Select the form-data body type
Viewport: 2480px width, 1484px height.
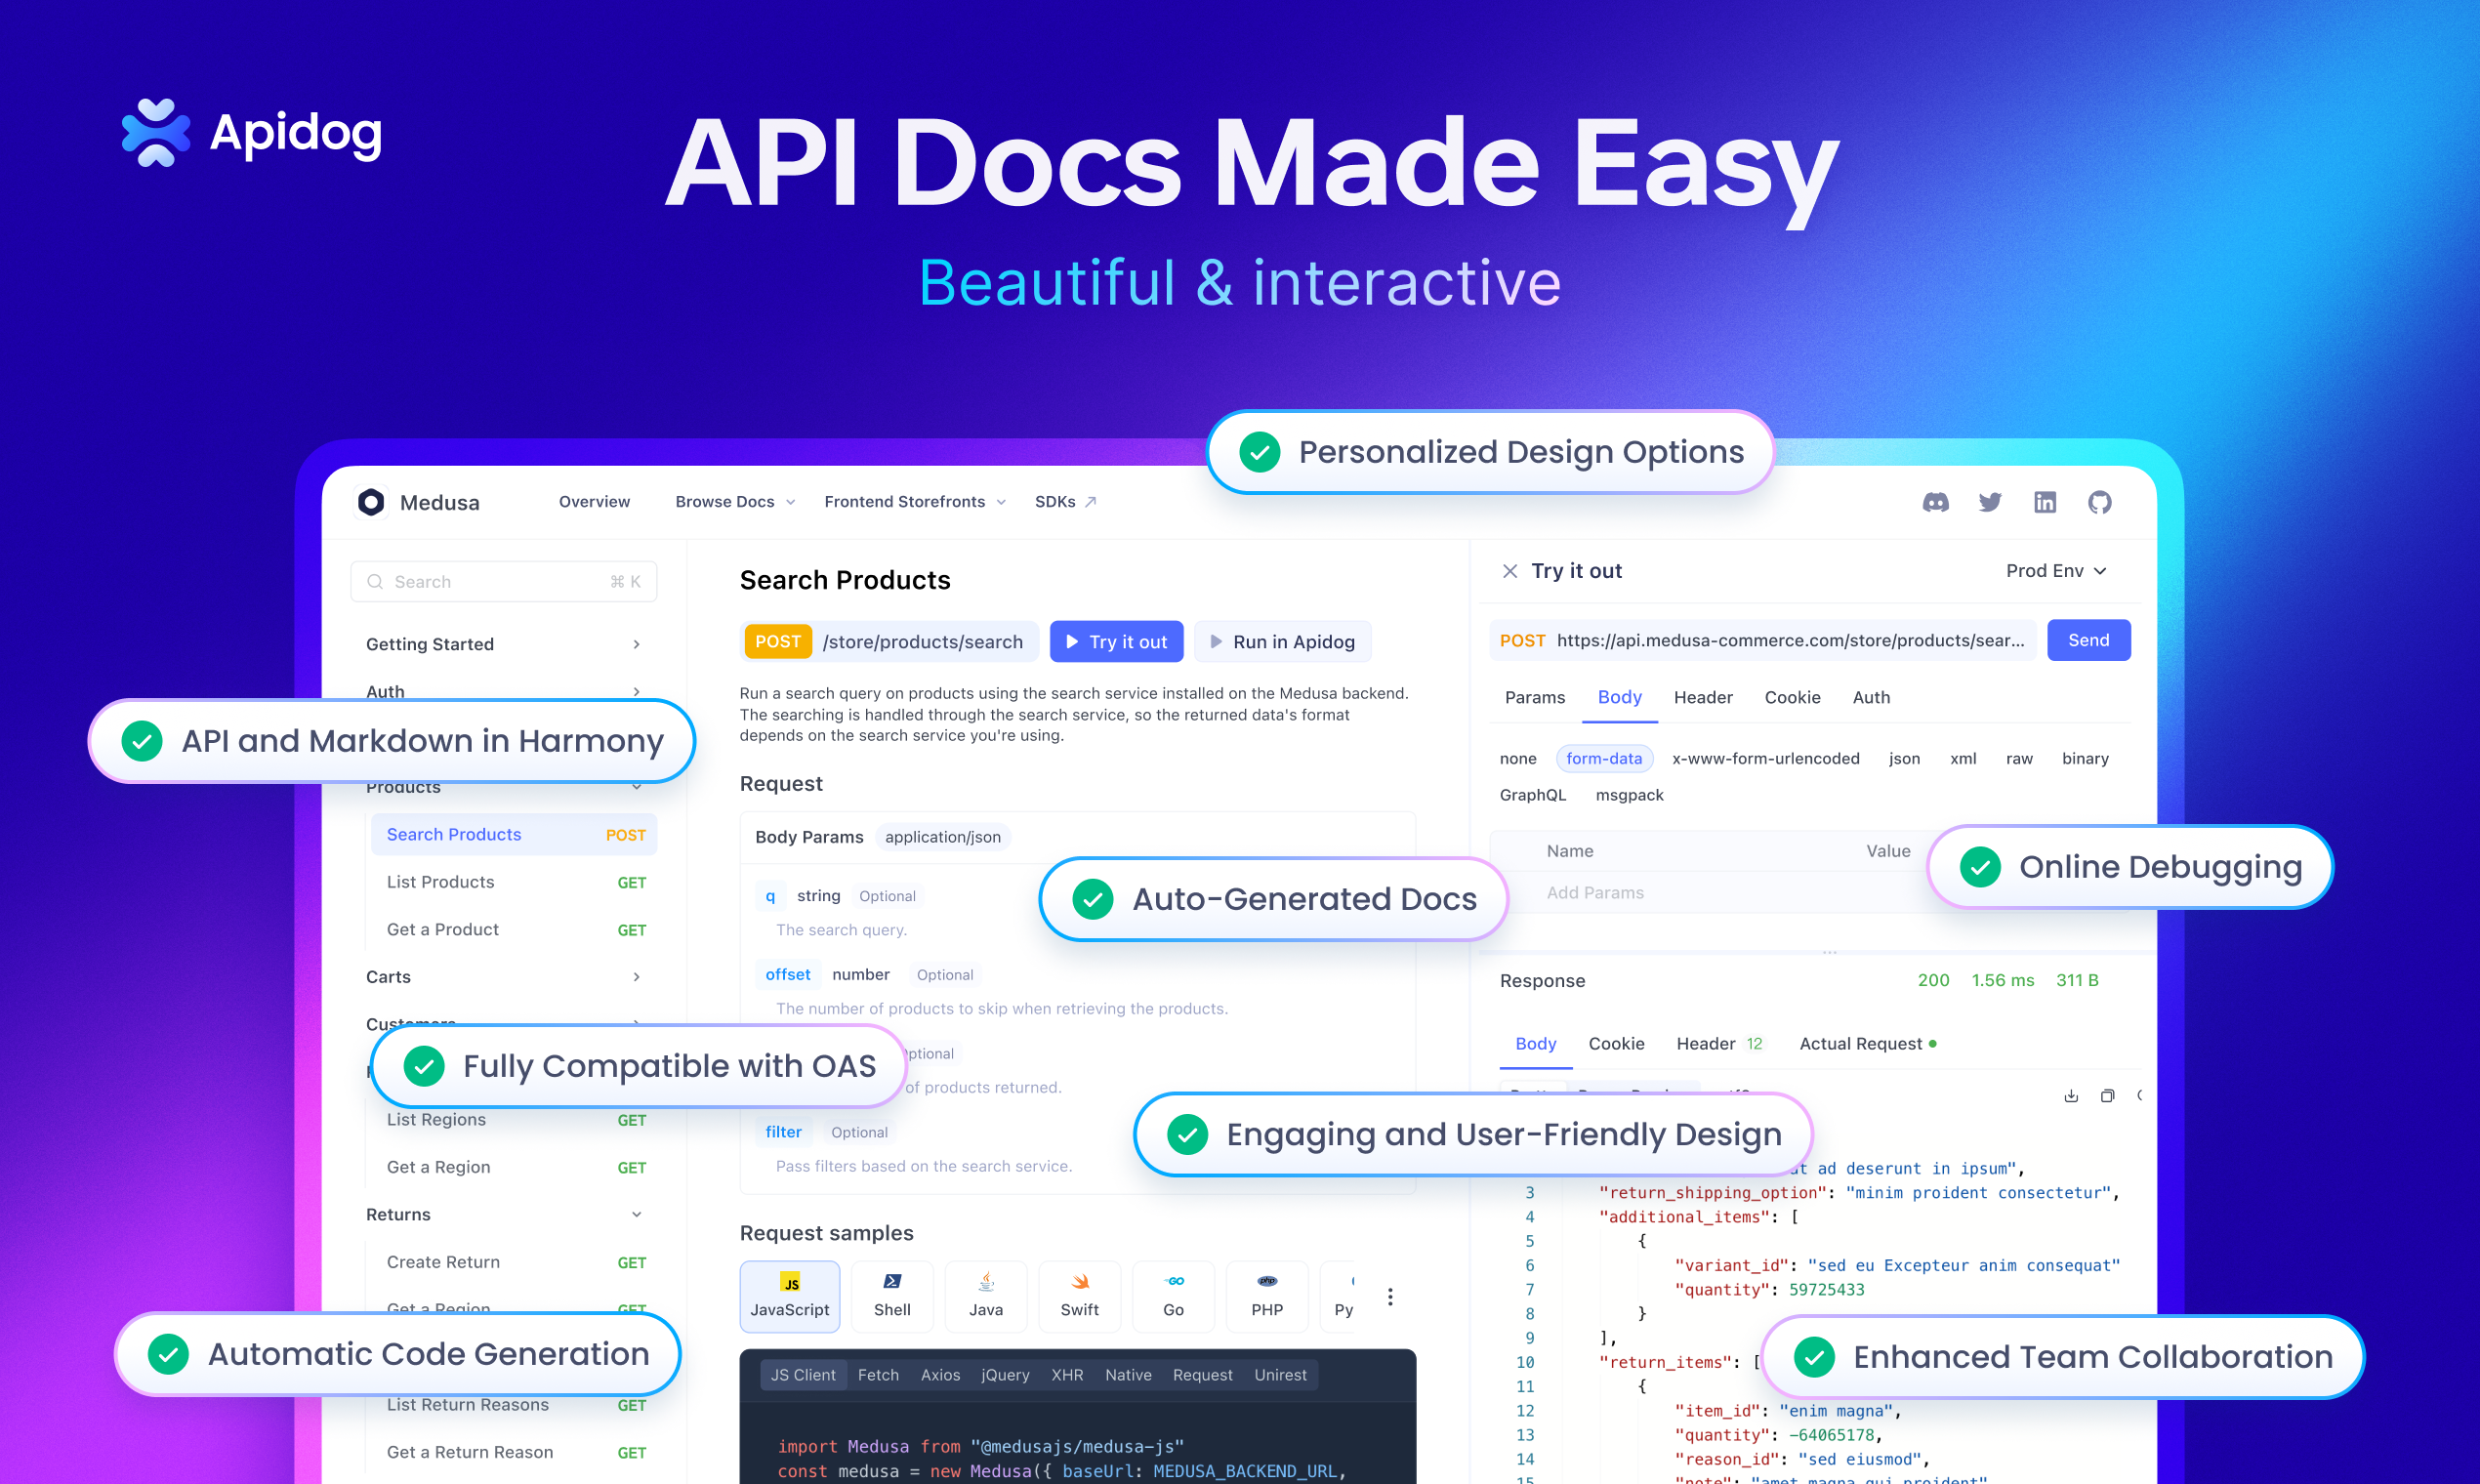1603,759
